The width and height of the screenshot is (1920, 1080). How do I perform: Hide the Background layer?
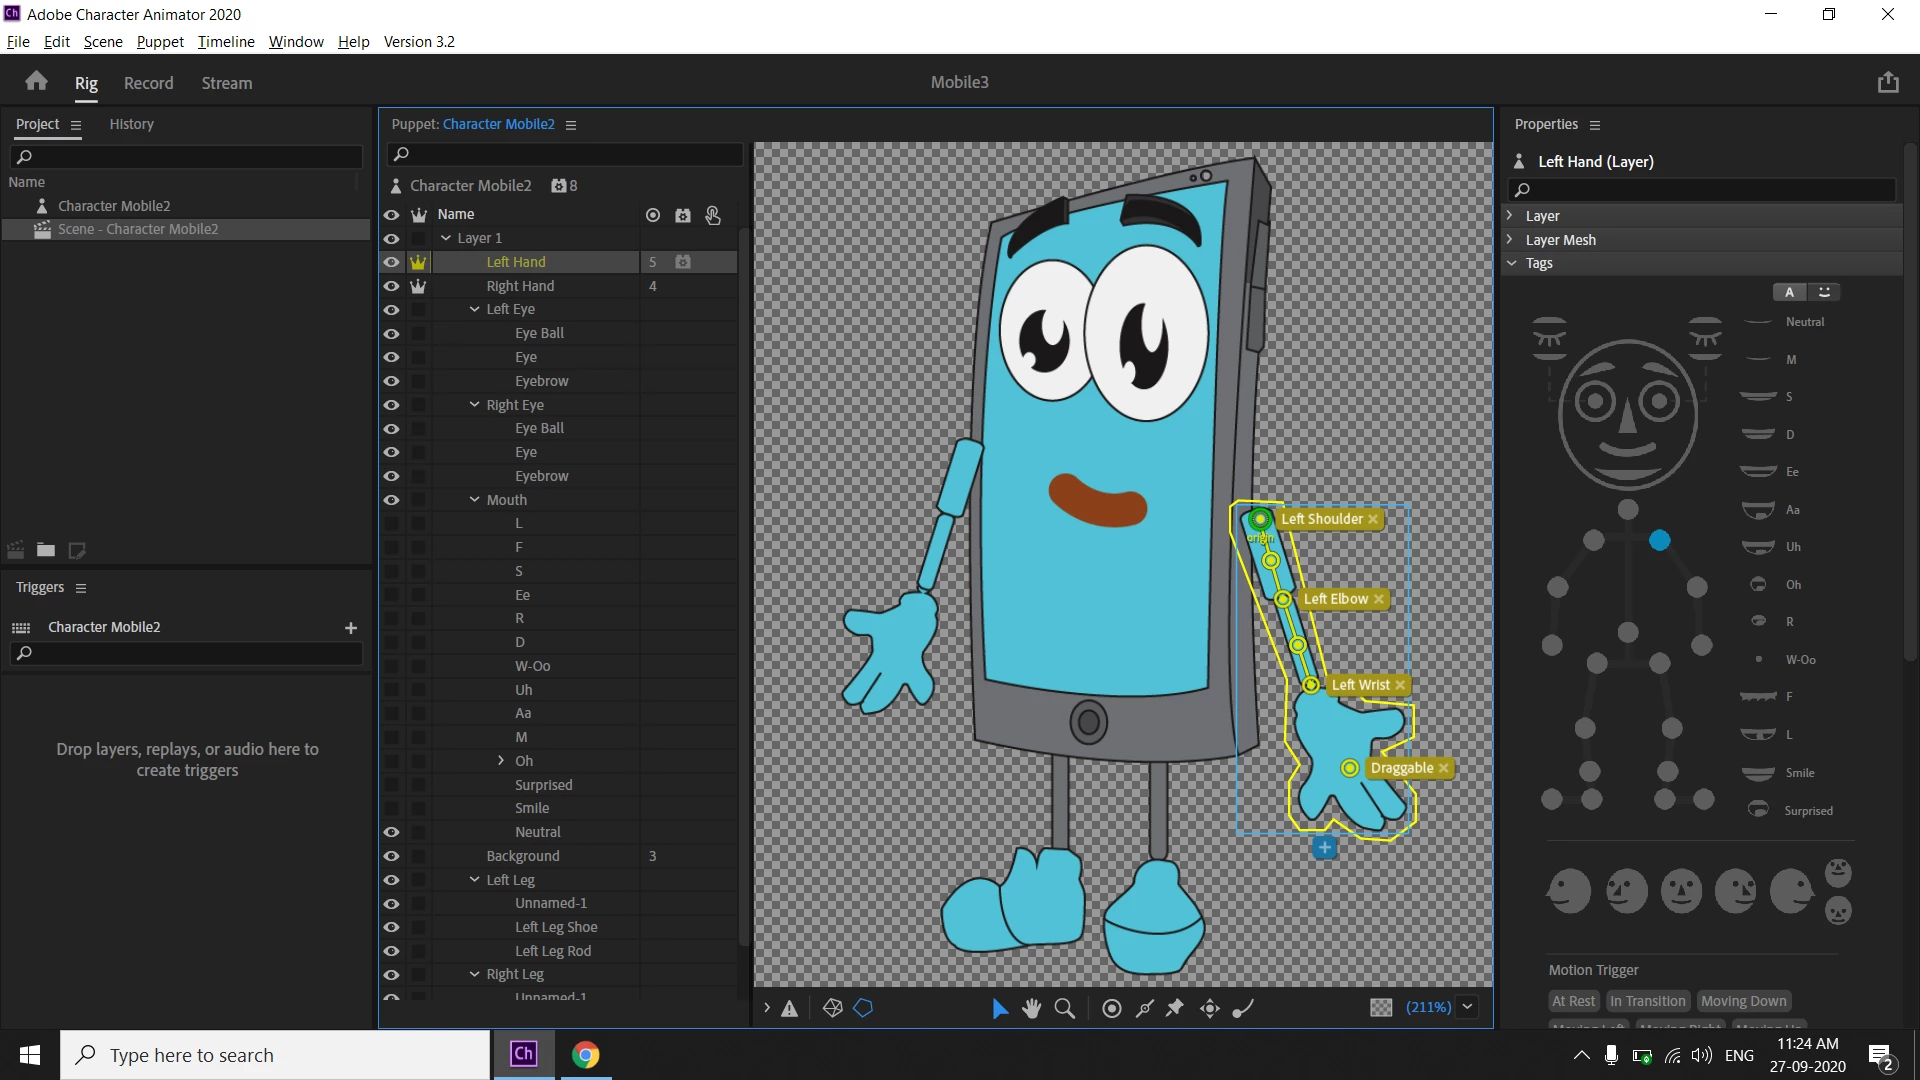tap(391, 856)
